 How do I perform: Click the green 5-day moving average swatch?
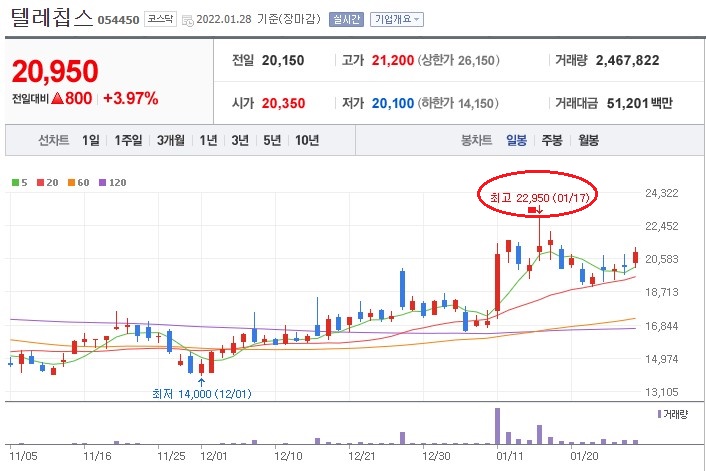[x=15, y=182]
